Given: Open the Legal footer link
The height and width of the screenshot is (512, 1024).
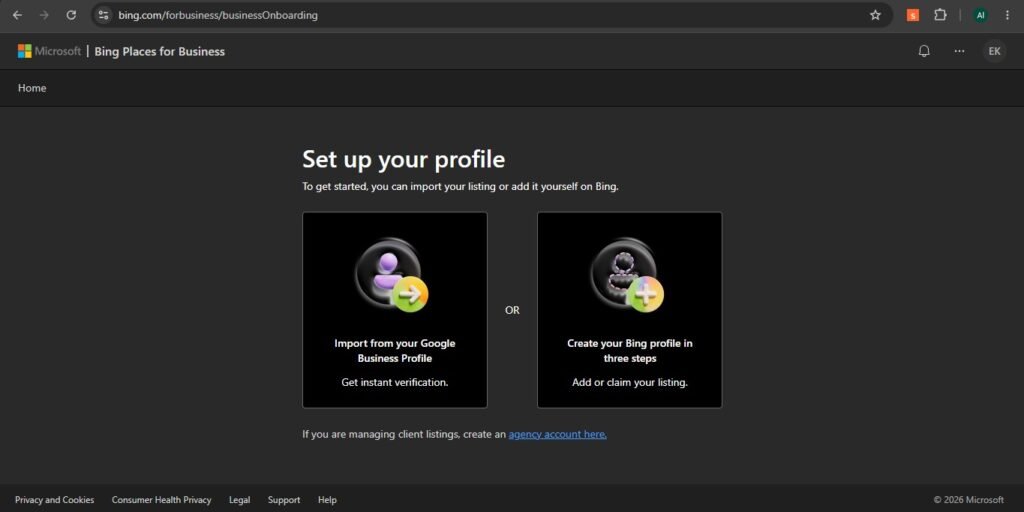Looking at the screenshot, I should (x=239, y=500).
